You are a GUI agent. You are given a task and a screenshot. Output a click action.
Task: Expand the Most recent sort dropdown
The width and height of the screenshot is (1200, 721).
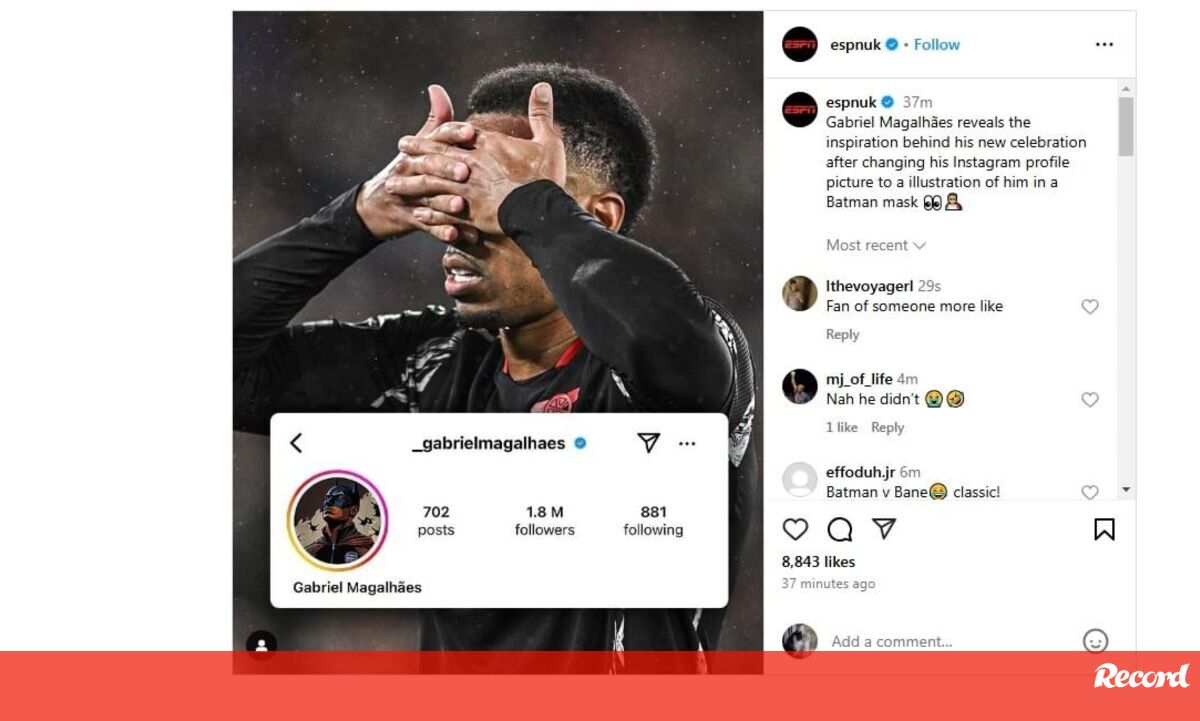click(876, 245)
